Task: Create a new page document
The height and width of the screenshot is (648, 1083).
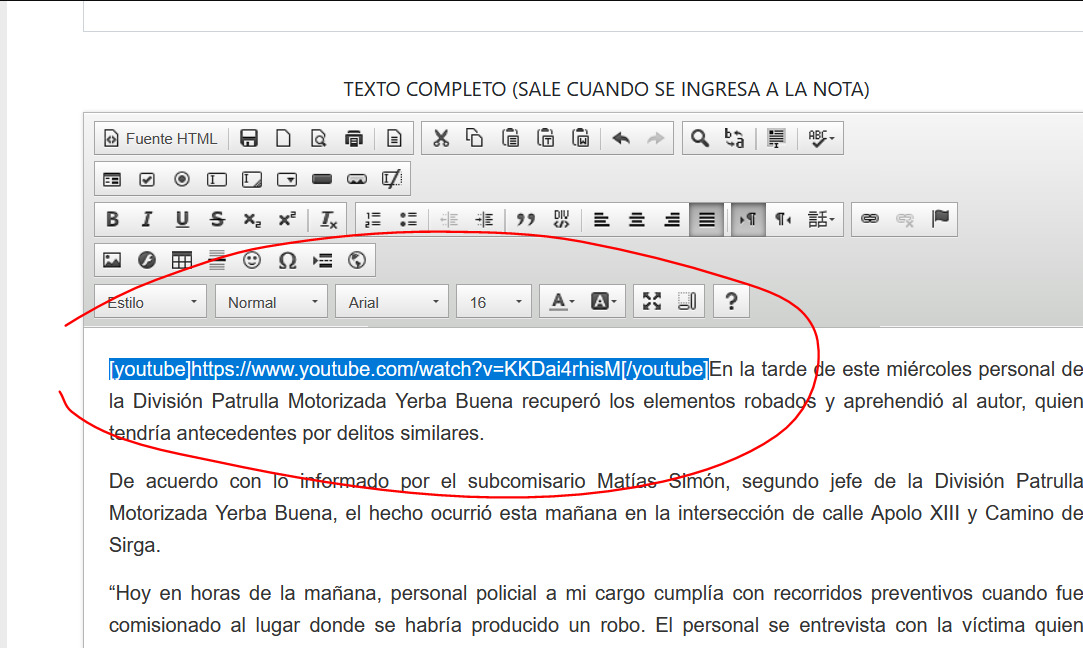Action: [283, 138]
